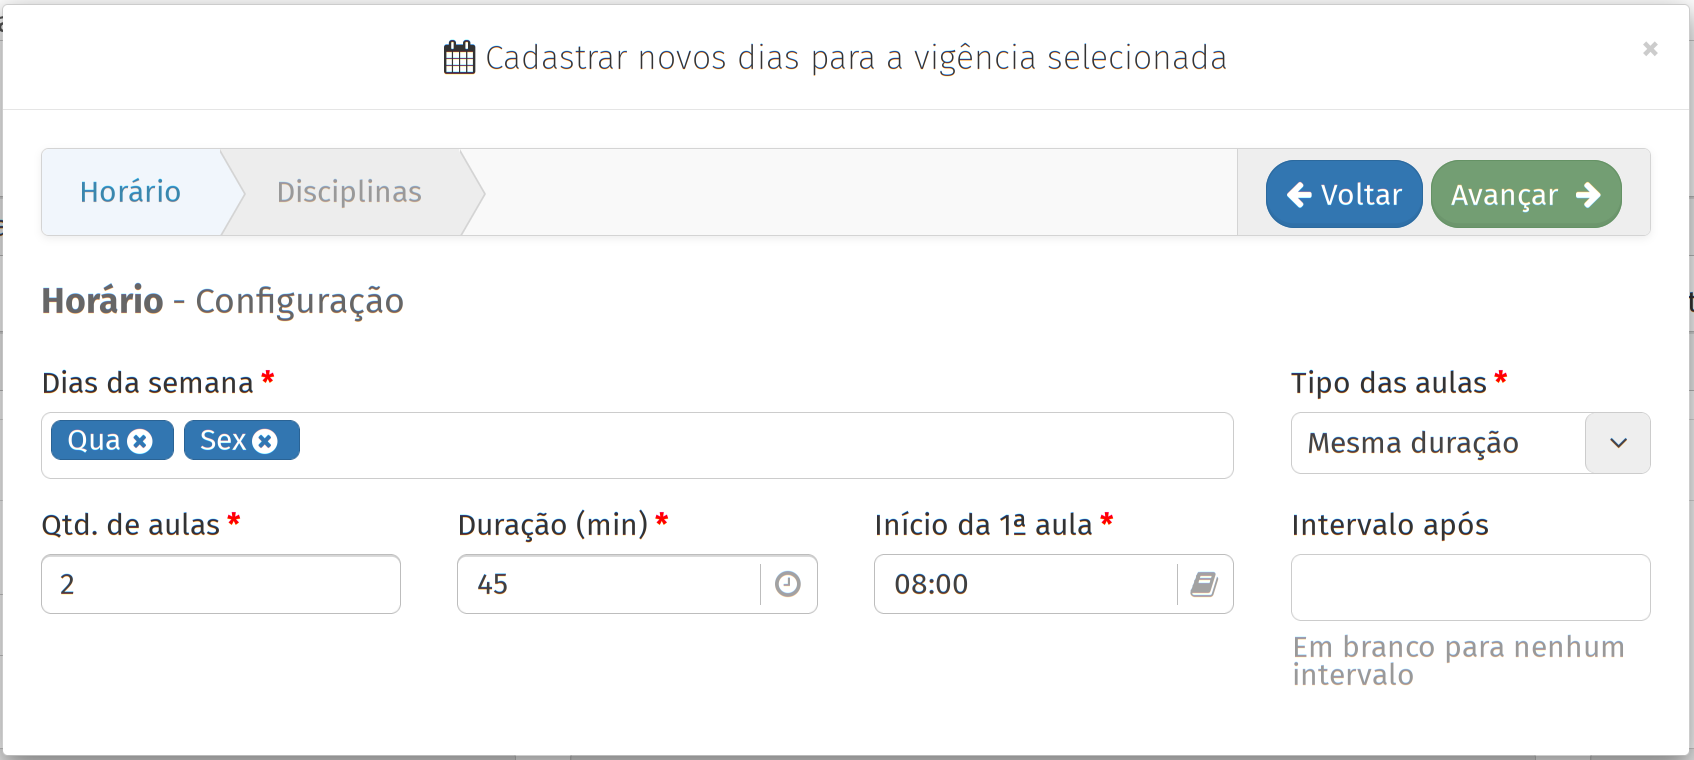
Task: Go to the Disciplinas step tab
Action: [349, 192]
